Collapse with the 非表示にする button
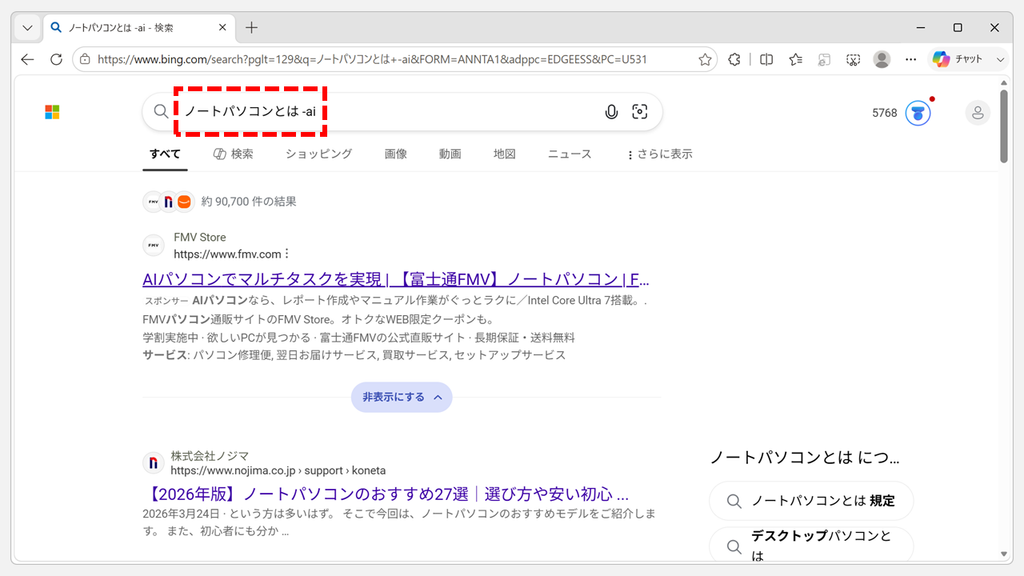 [402, 397]
